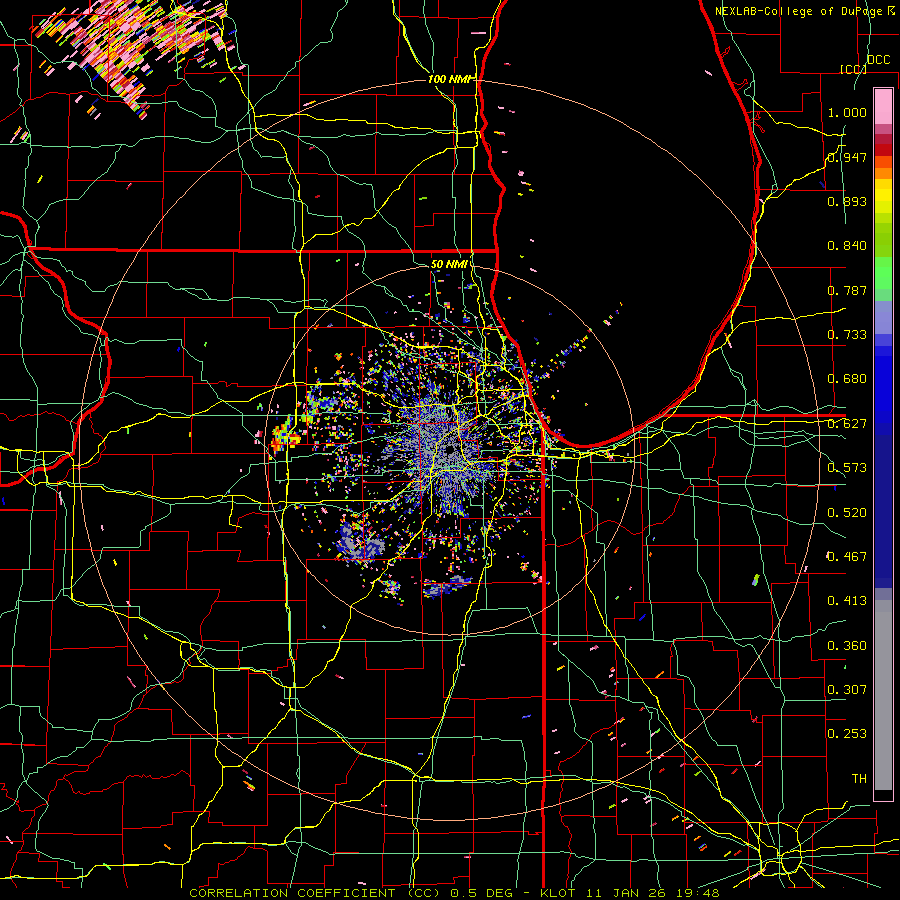Select the 0.573 scale value
900x900 pixels.
(847, 468)
